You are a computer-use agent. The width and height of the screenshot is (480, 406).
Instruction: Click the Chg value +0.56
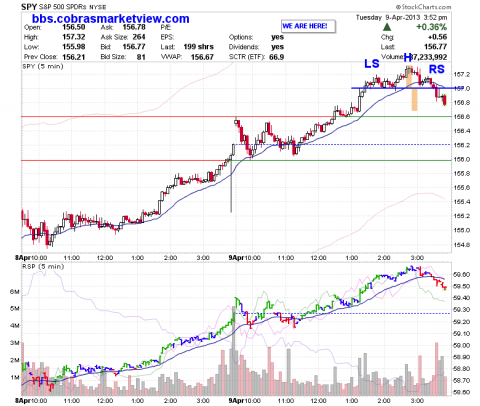coord(438,37)
